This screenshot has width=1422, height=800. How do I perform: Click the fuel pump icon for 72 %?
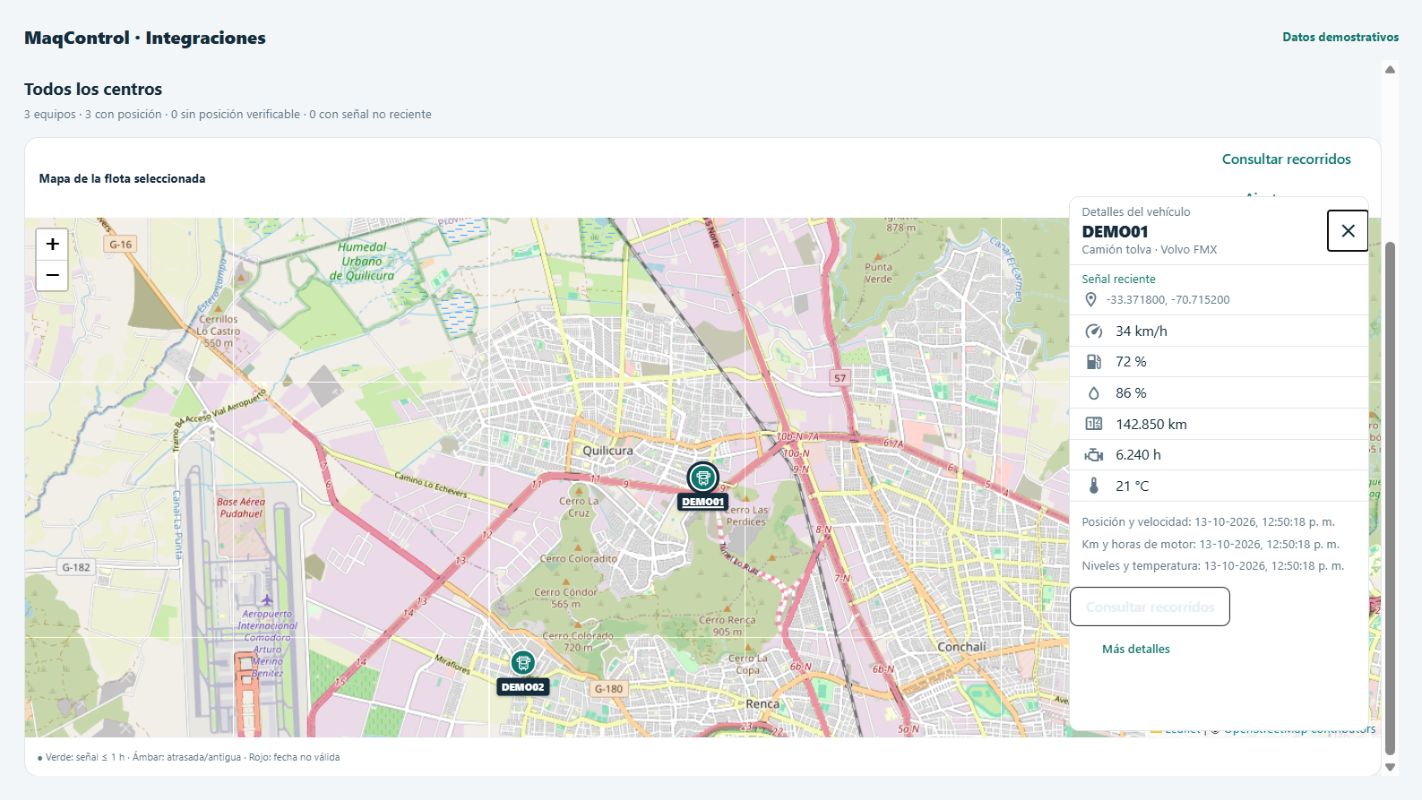(1093, 362)
